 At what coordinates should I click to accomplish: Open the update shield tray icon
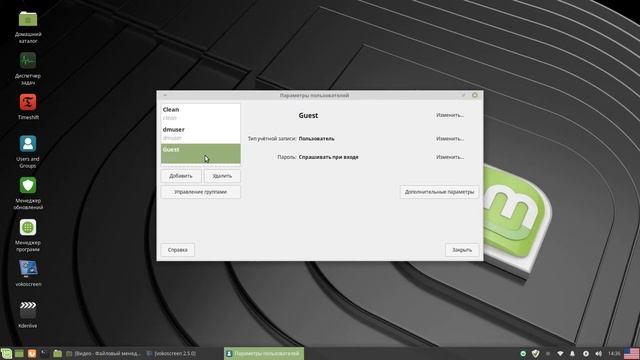click(x=535, y=353)
